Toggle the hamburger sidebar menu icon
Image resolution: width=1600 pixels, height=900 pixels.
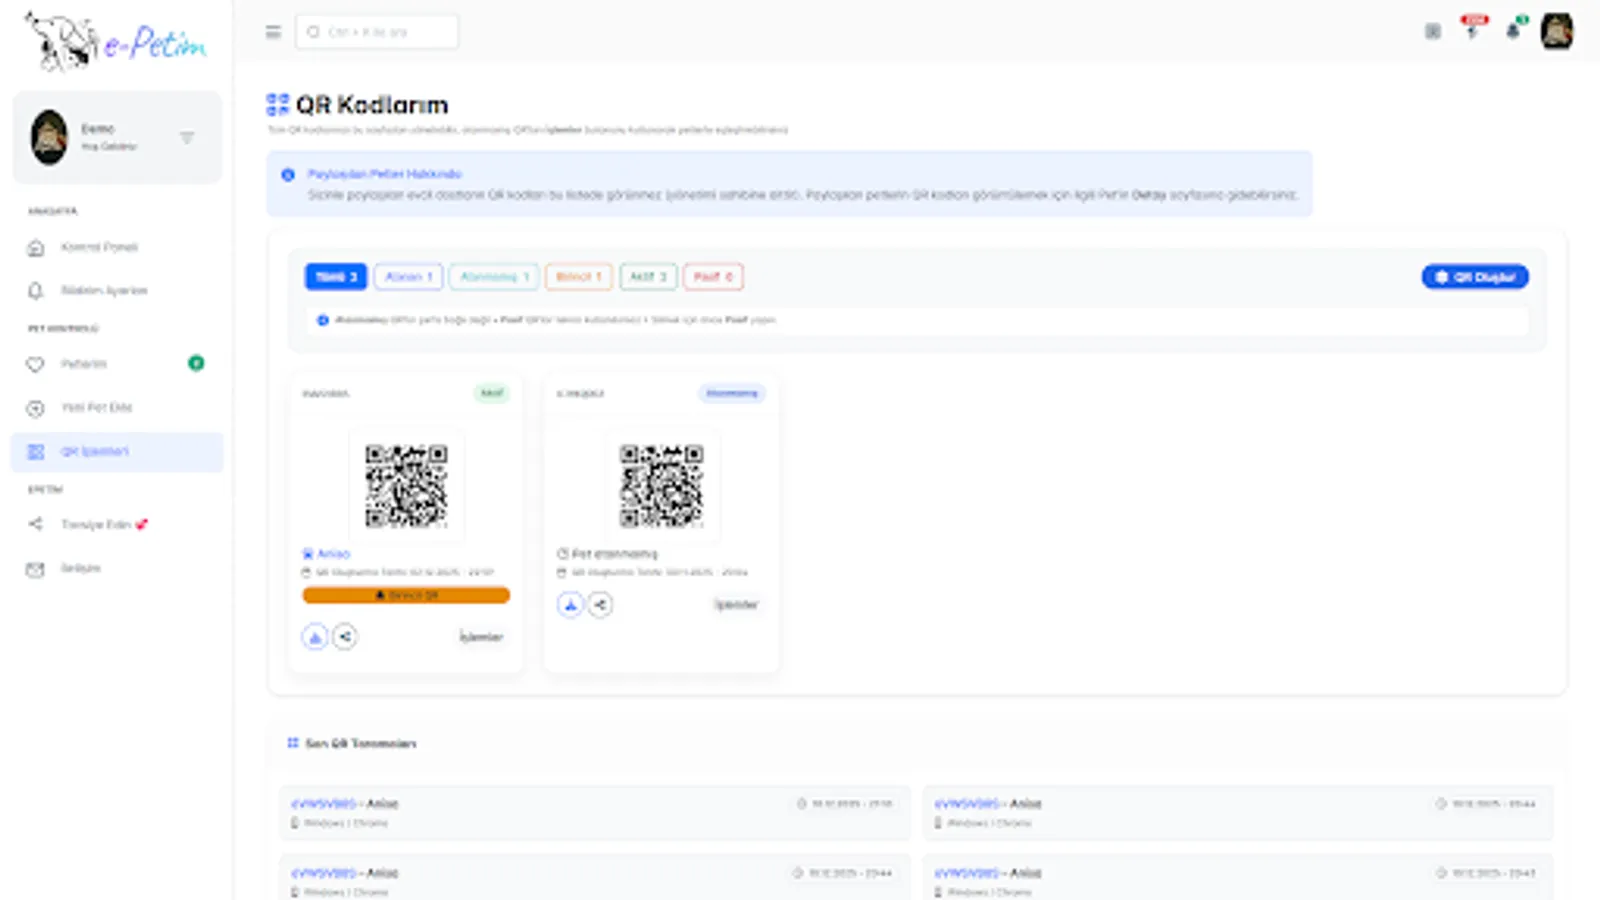(x=273, y=32)
